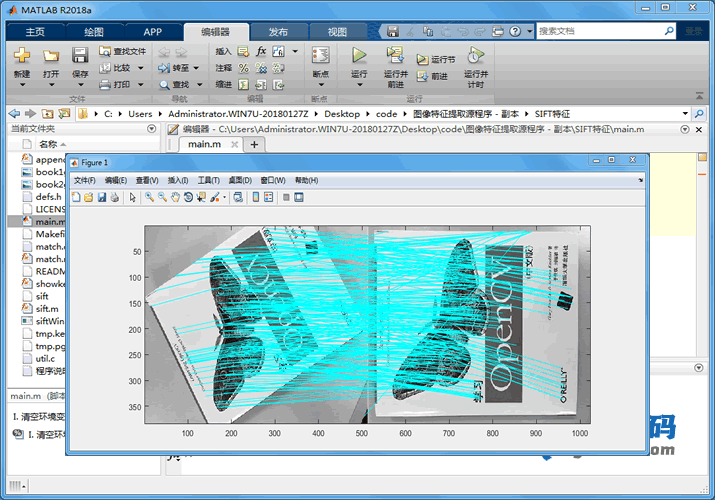Click the green Run (运行) arrow
Screen dimensions: 715x500
[359, 55]
